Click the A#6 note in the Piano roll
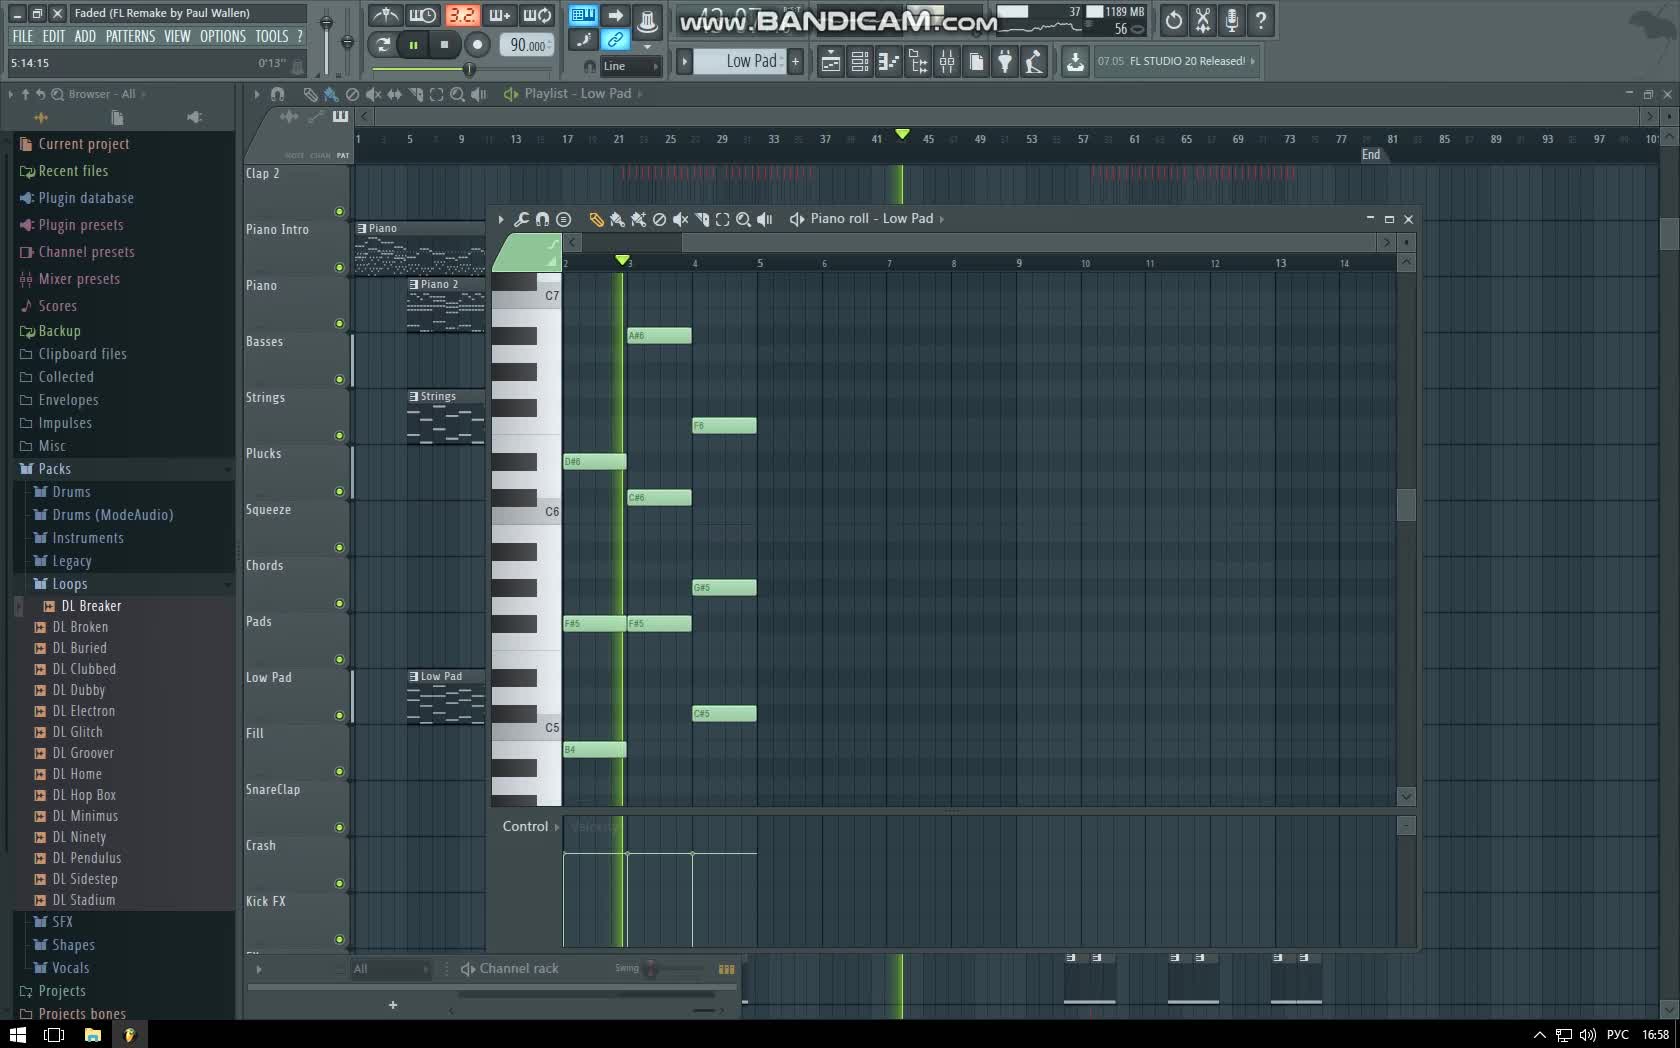Image resolution: width=1680 pixels, height=1048 pixels. pos(659,336)
